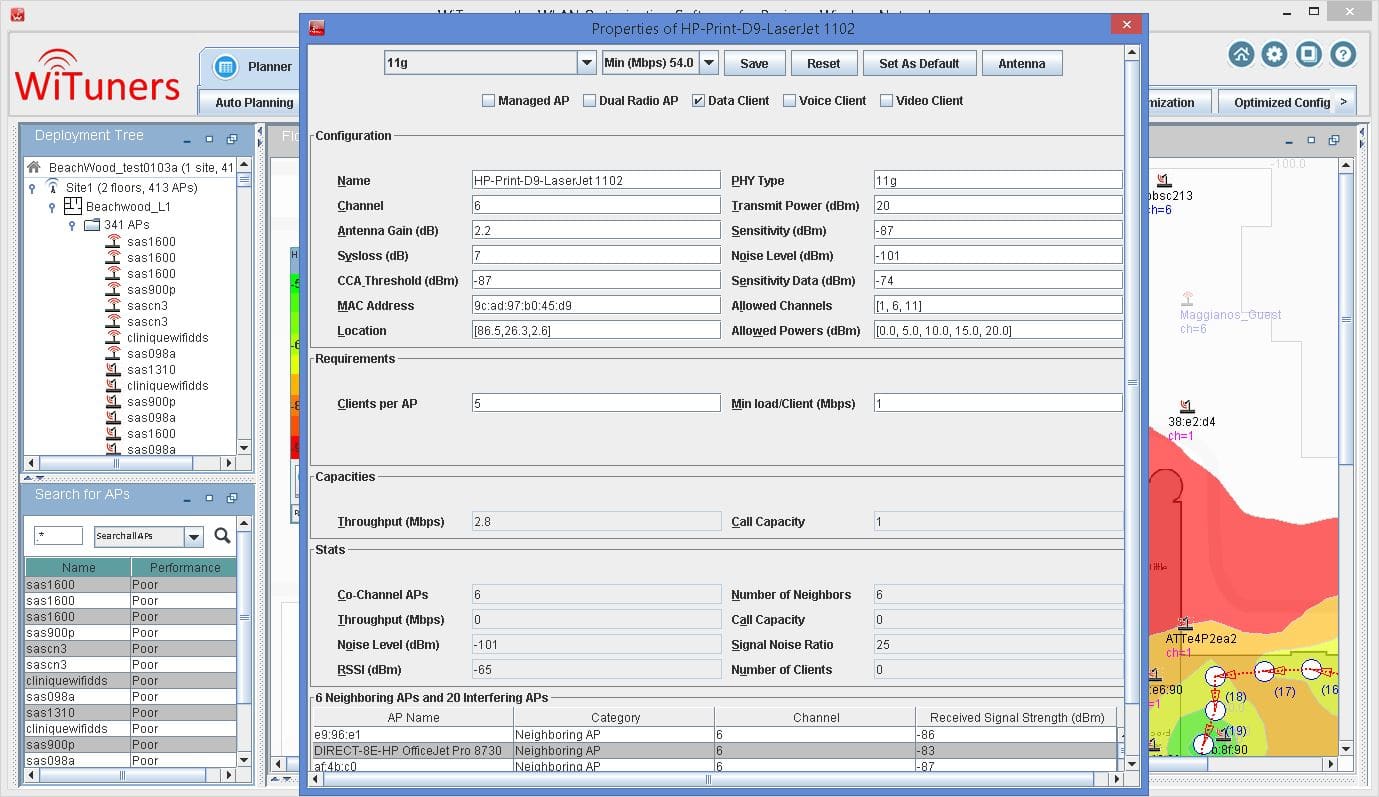Image resolution: width=1379 pixels, height=797 pixels.
Task: Click the square window icon beside the gear
Action: tap(1308, 55)
